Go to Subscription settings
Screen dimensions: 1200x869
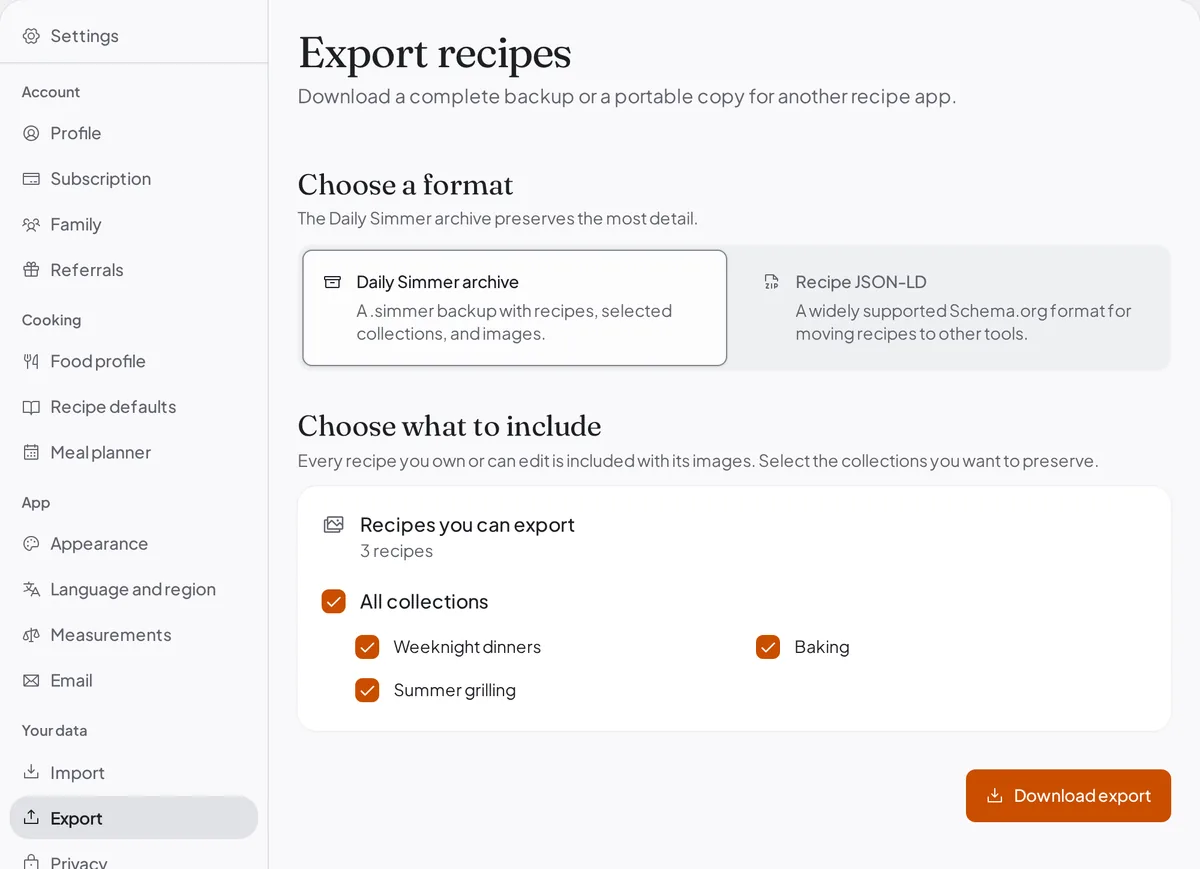click(x=134, y=179)
